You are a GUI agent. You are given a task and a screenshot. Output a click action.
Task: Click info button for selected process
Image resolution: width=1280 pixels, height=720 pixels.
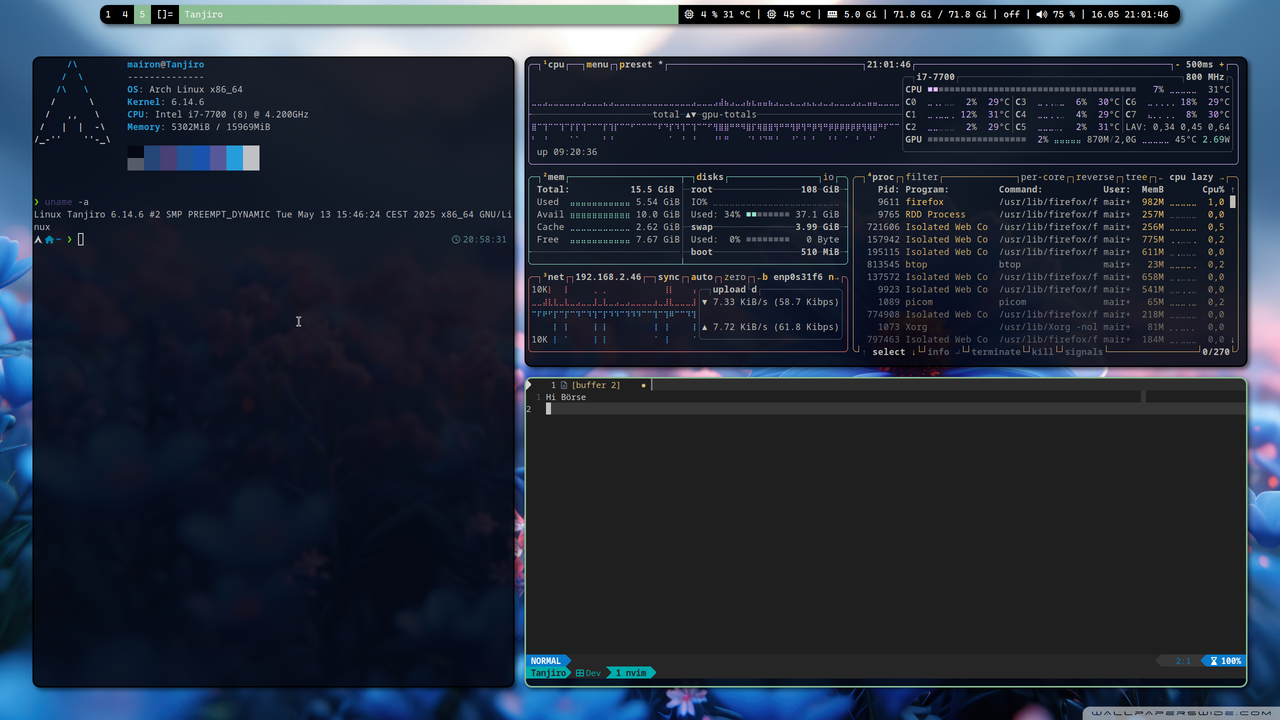(938, 352)
